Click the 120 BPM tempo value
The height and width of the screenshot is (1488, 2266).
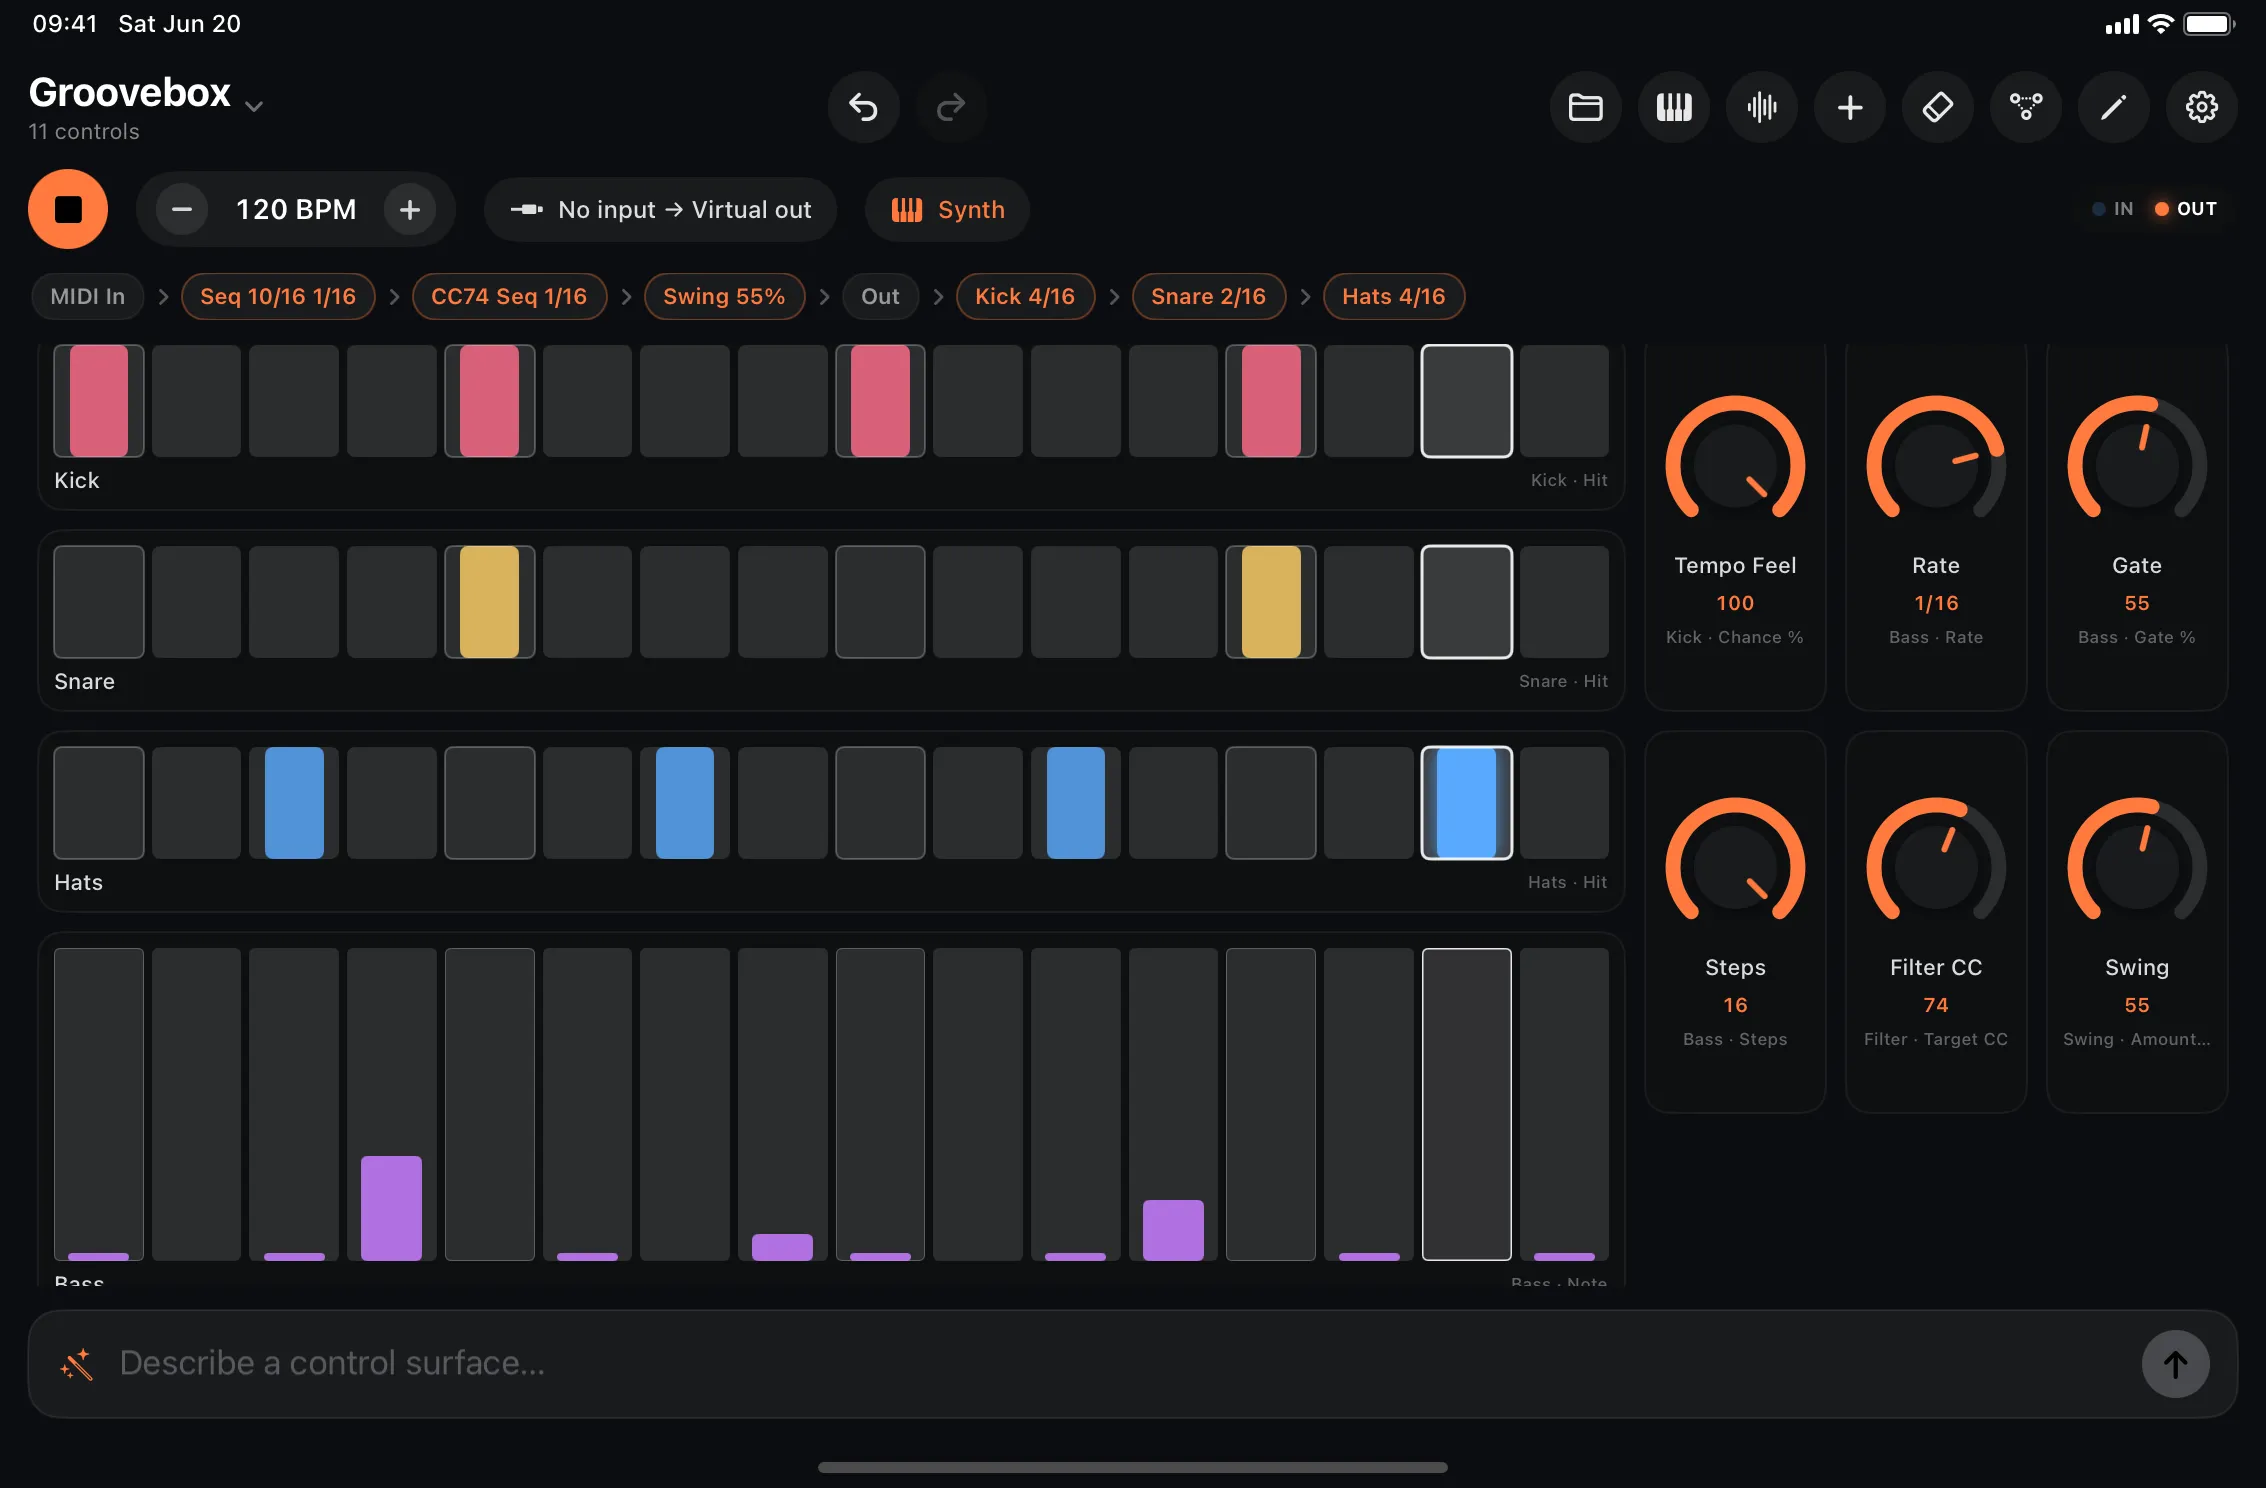(296, 209)
